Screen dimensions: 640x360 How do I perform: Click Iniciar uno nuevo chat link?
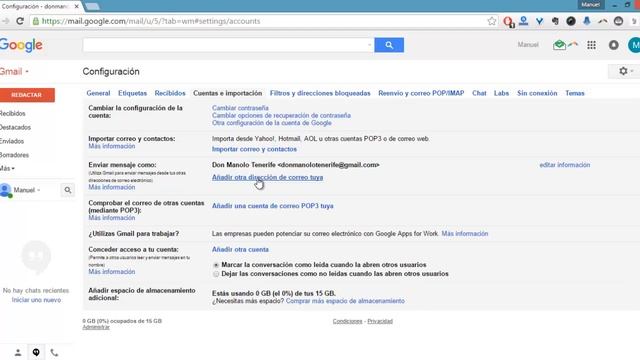click(x=36, y=300)
